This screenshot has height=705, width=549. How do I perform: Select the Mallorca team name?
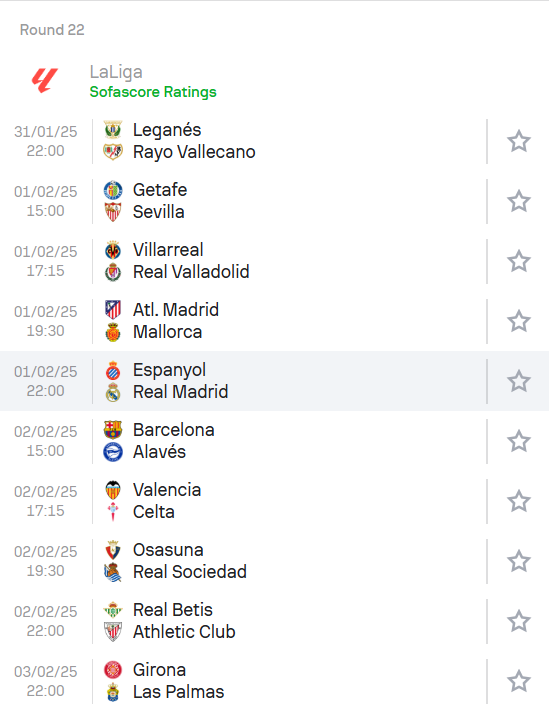(168, 332)
